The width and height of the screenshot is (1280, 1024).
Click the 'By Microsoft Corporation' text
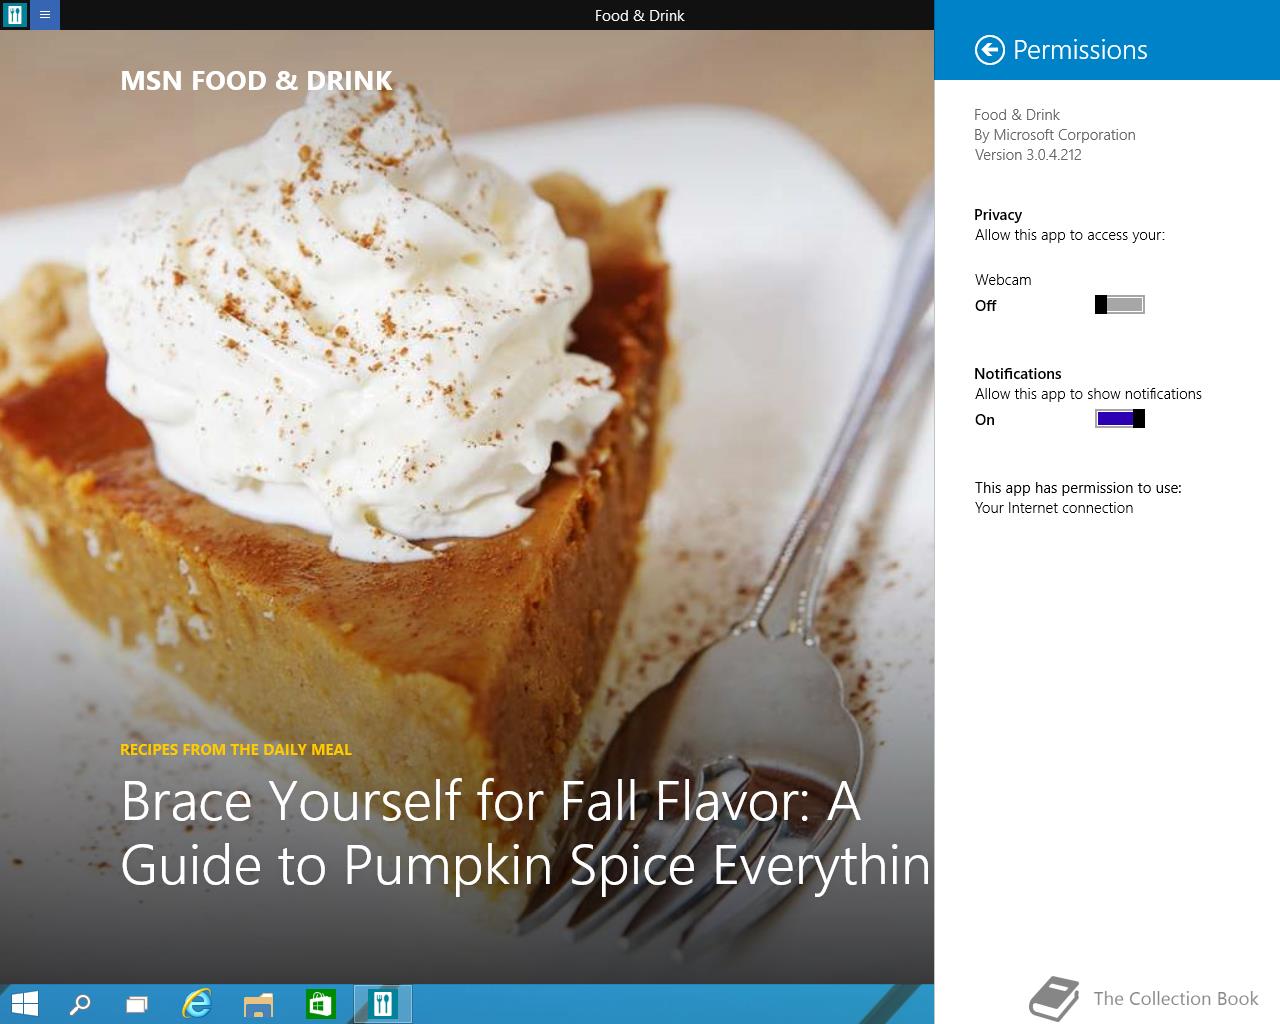coord(1055,135)
